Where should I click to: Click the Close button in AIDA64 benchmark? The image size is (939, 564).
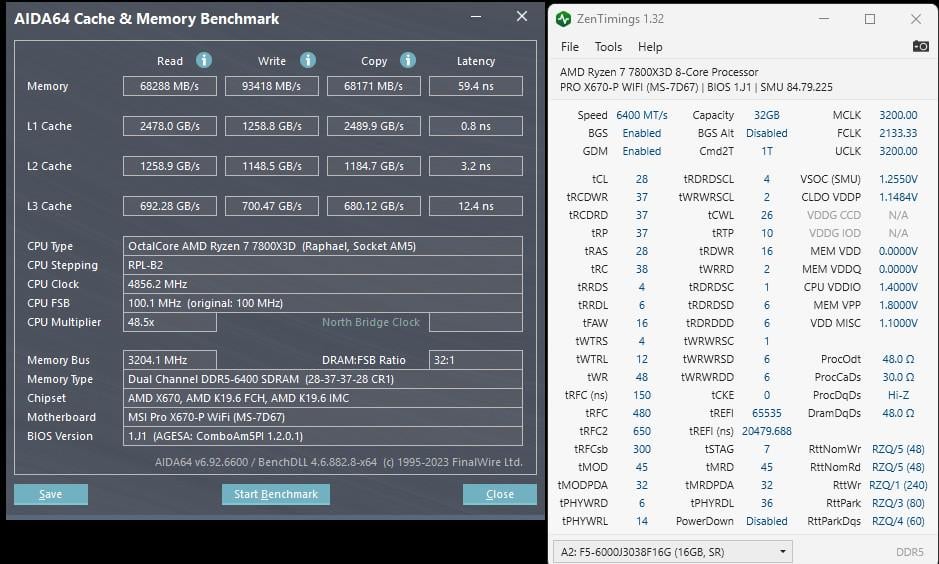499,494
